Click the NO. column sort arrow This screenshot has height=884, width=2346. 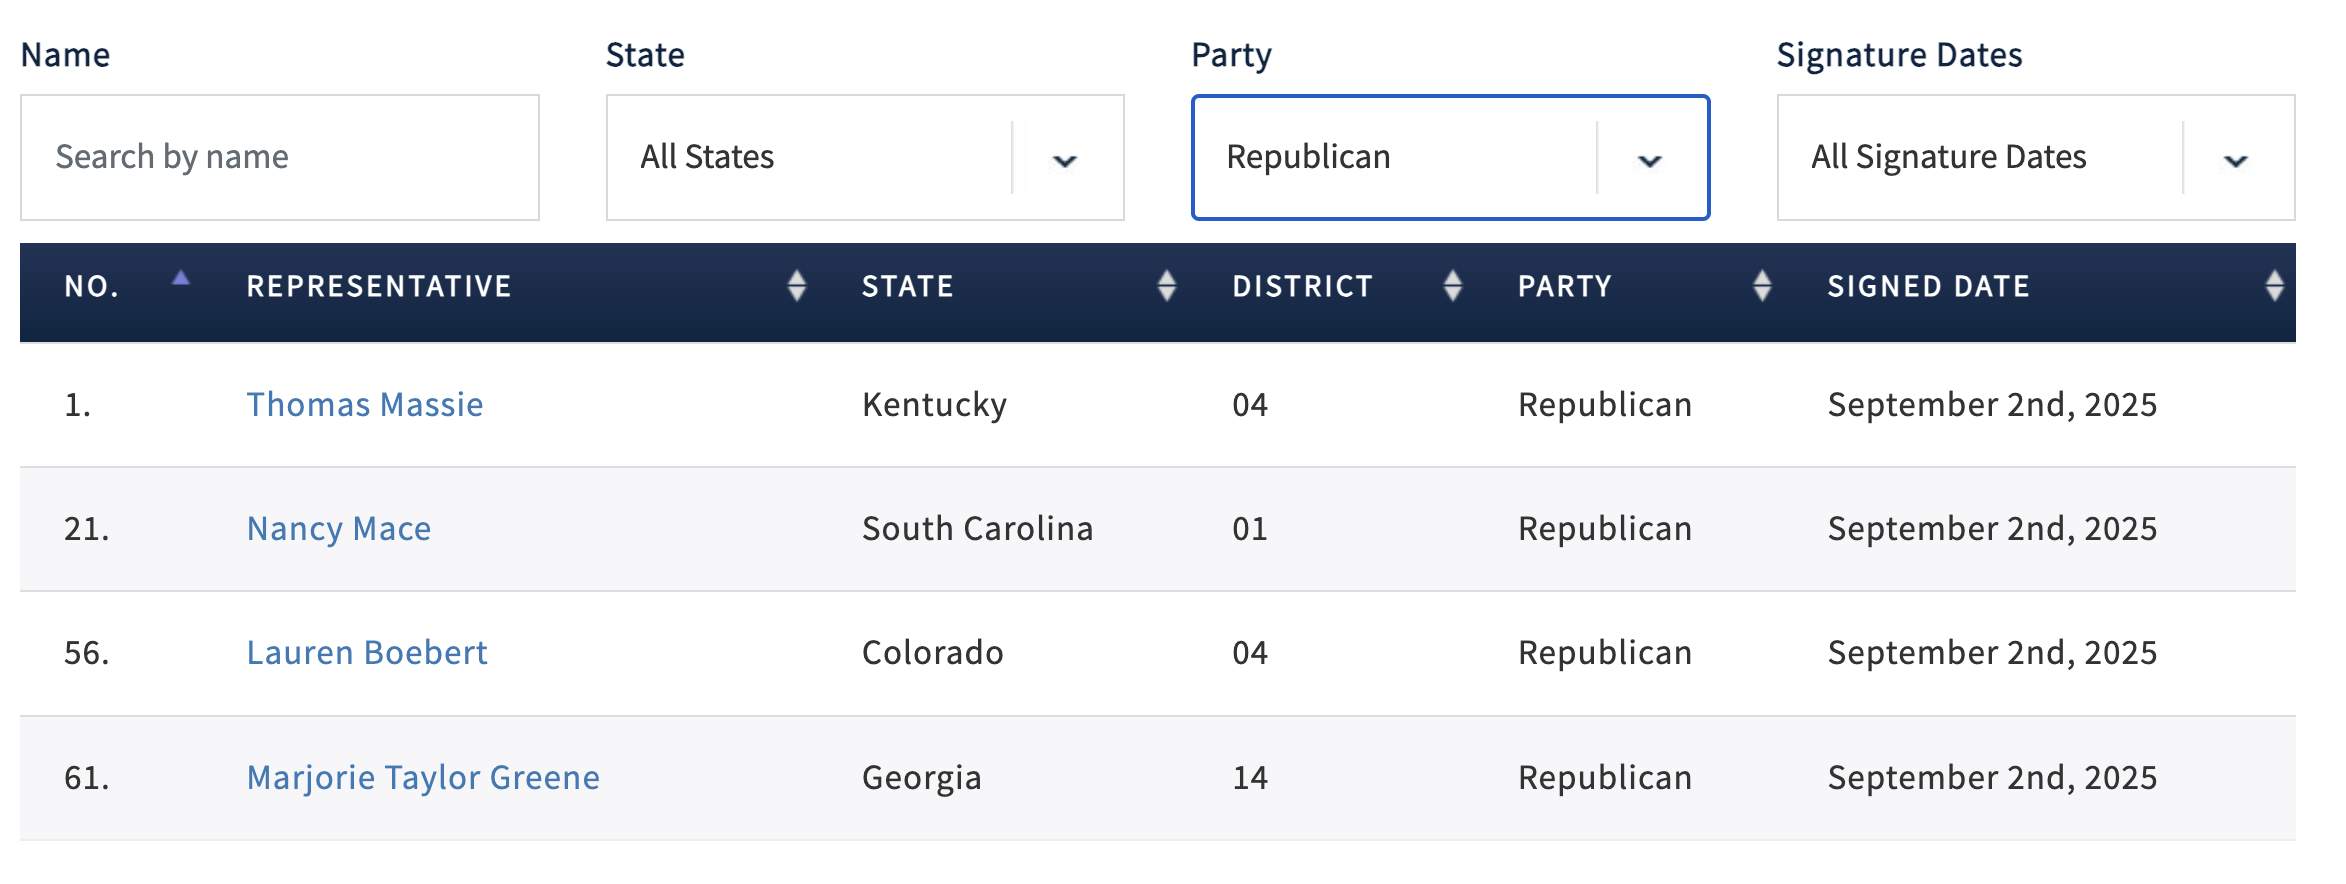(181, 279)
